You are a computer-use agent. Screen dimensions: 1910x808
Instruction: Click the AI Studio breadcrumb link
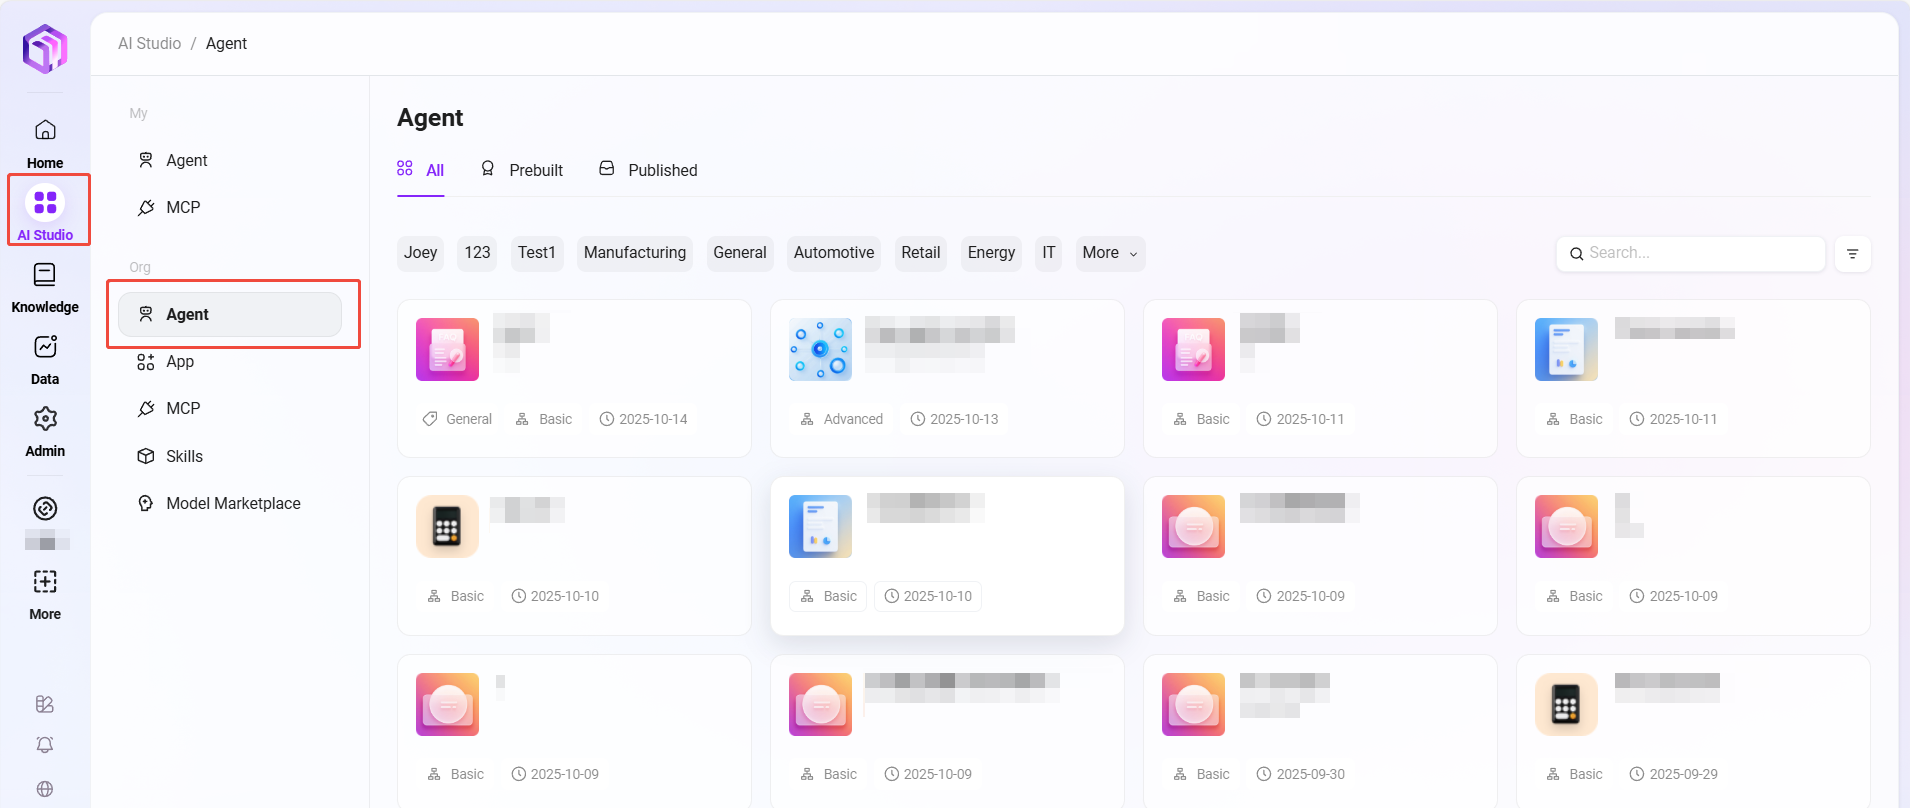pos(149,44)
